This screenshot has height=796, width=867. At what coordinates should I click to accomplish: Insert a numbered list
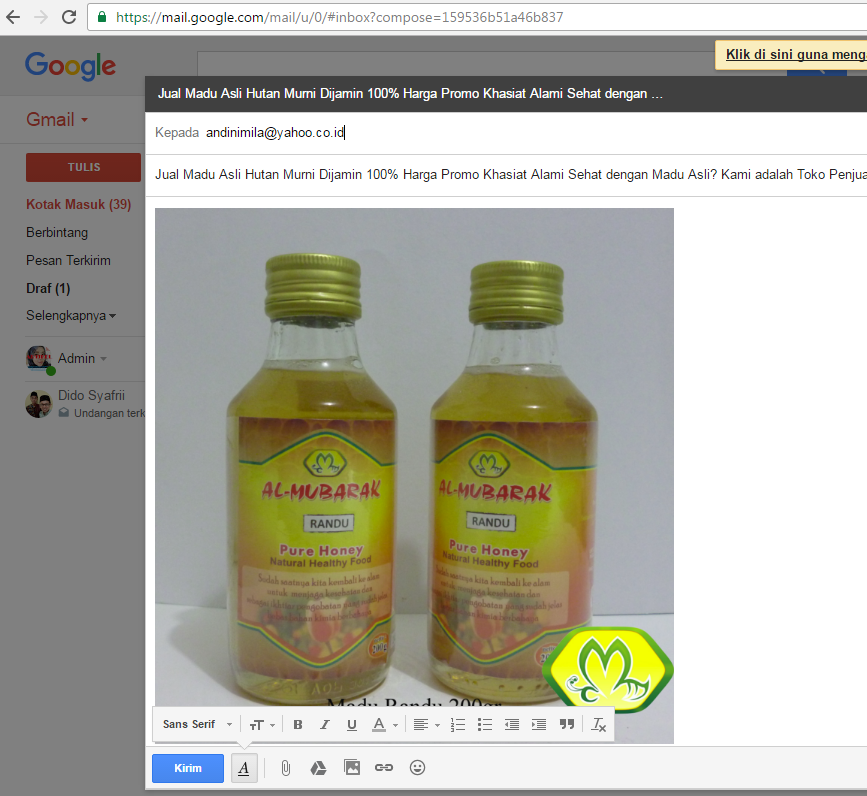tap(458, 725)
